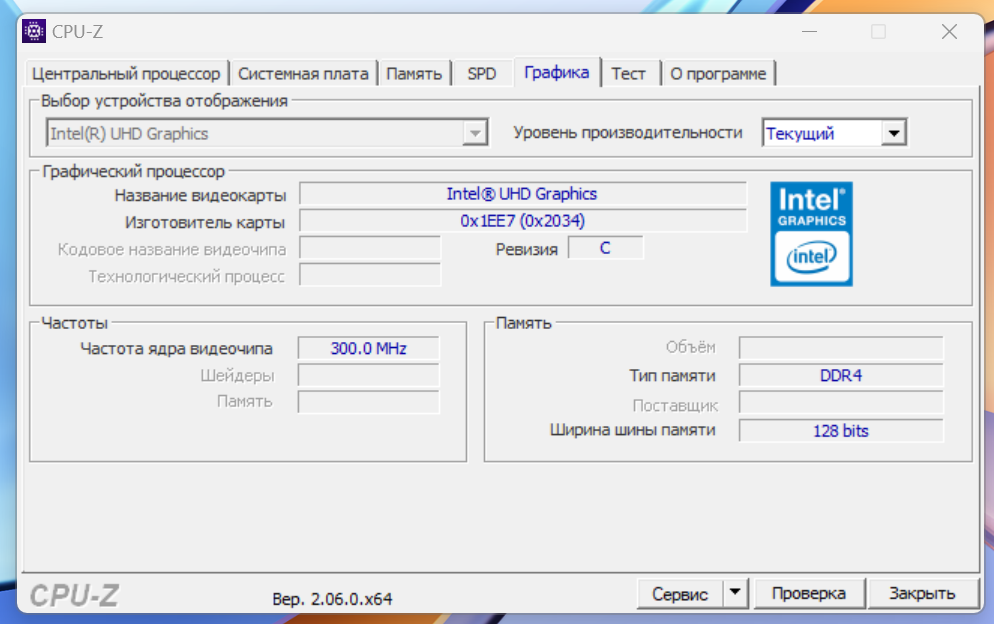Minimize the CPU-Z window

[810, 32]
